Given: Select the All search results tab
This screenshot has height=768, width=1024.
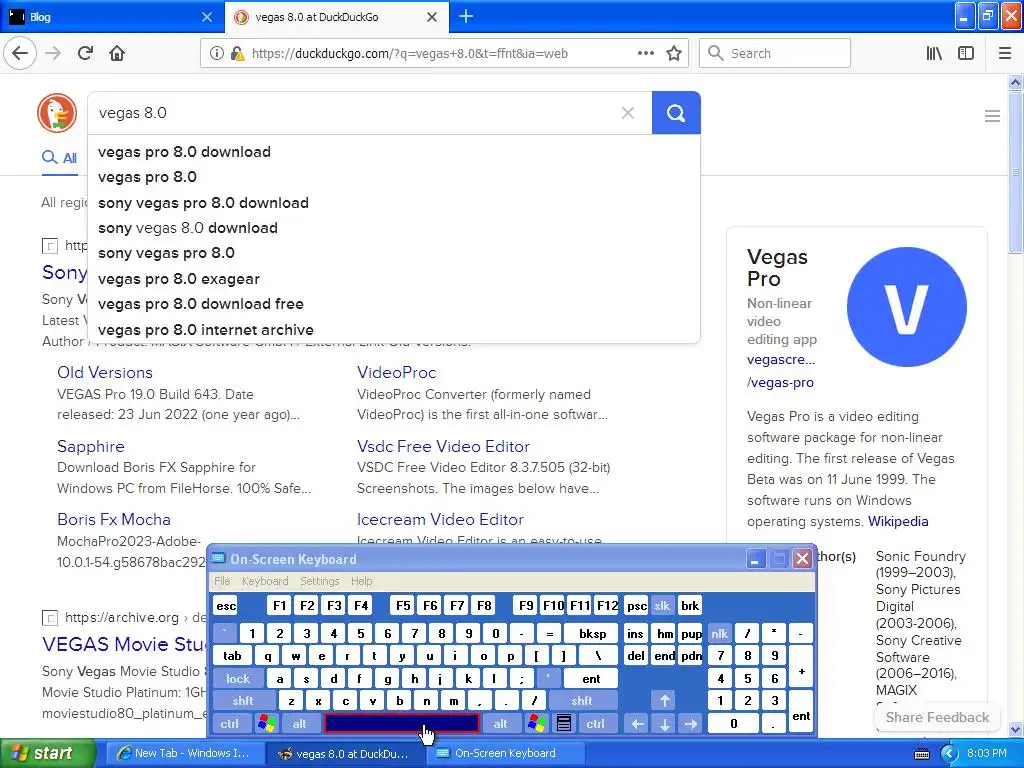Looking at the screenshot, I should 60,157.
